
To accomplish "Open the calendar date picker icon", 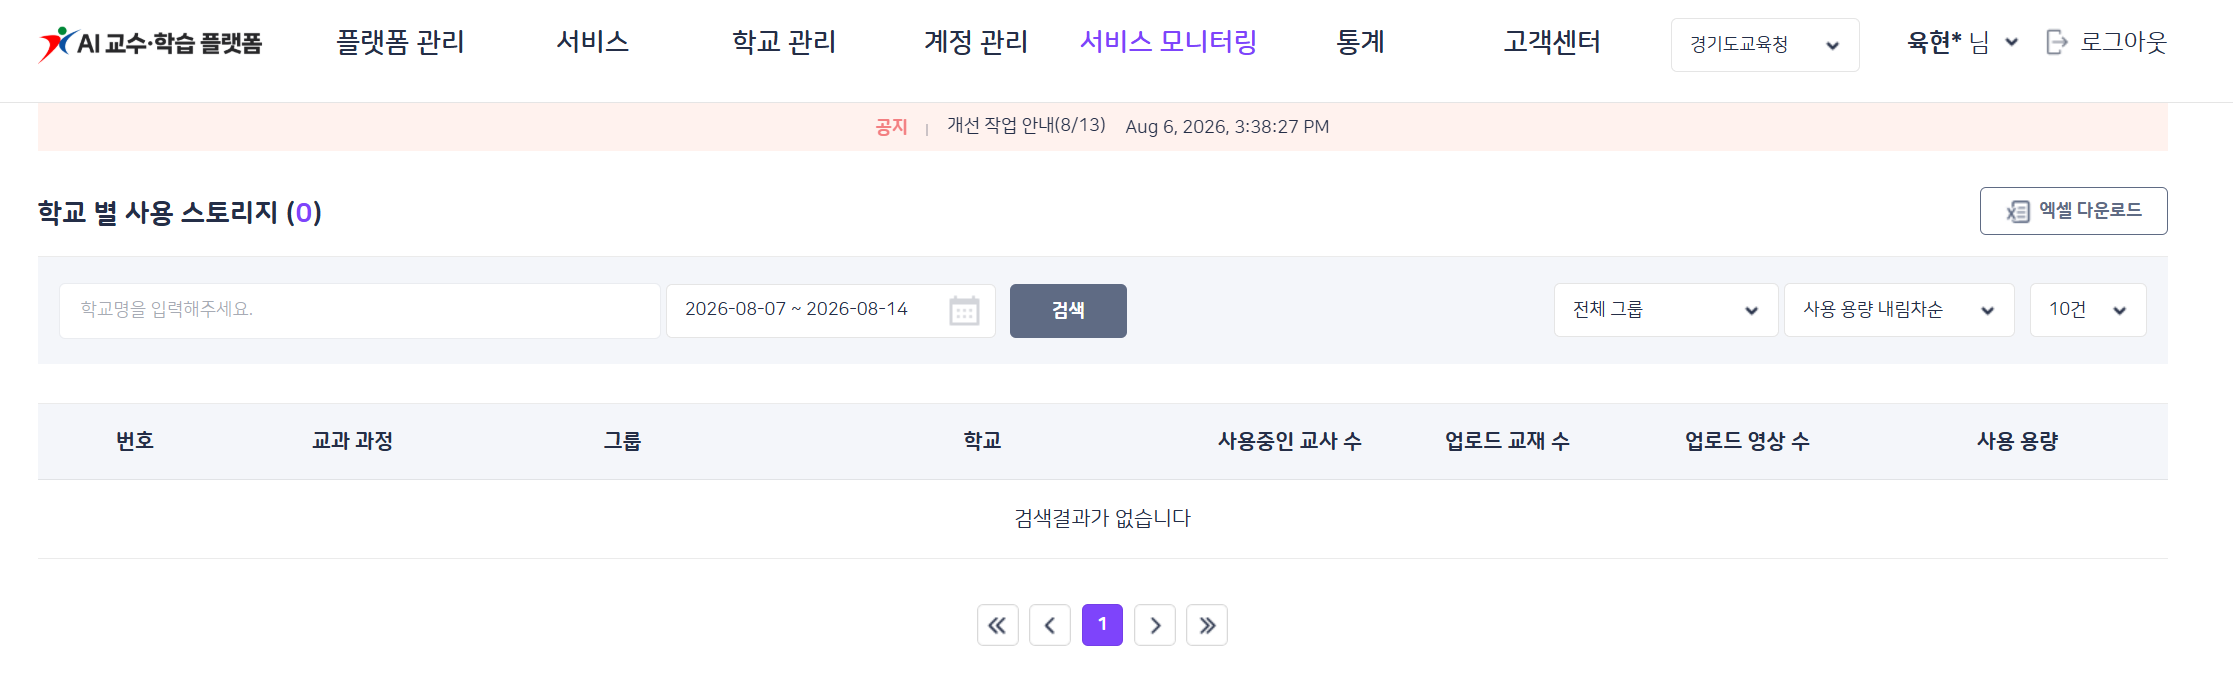I will 964,311.
